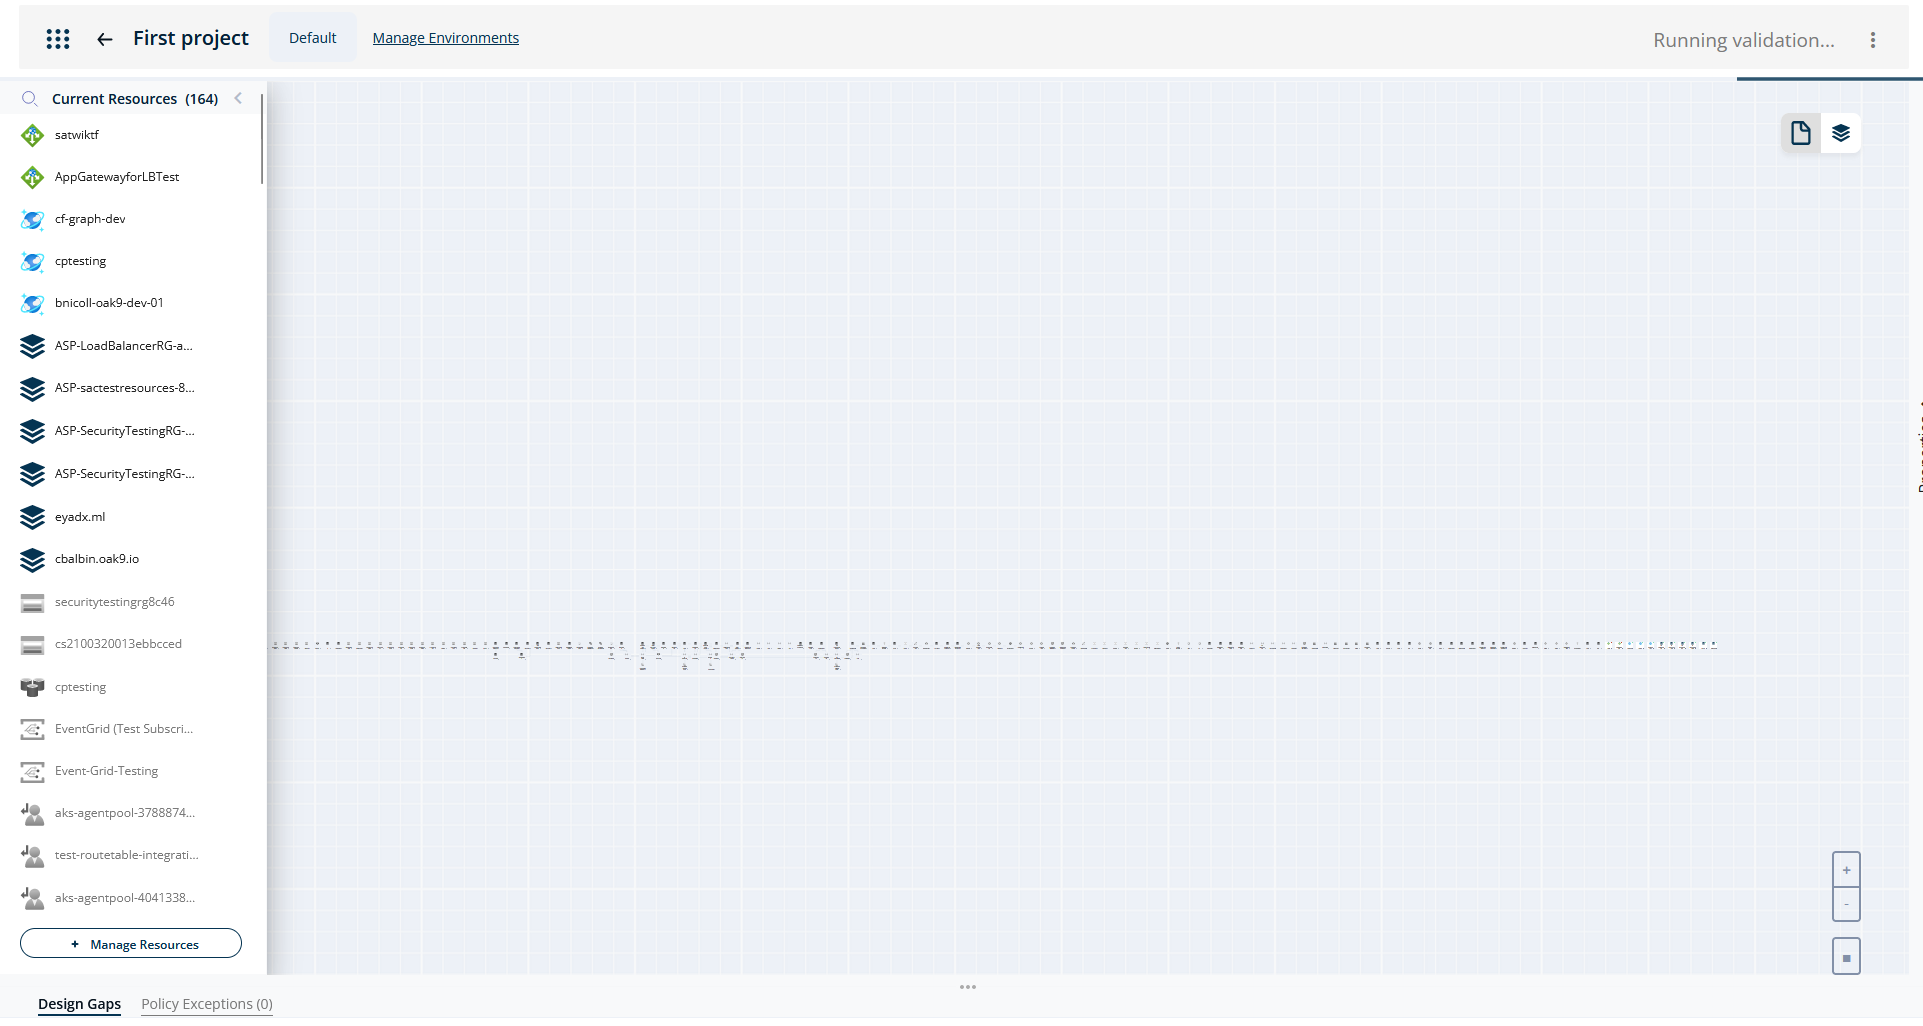Click the test-routetable-integrati identity icon

click(x=33, y=855)
